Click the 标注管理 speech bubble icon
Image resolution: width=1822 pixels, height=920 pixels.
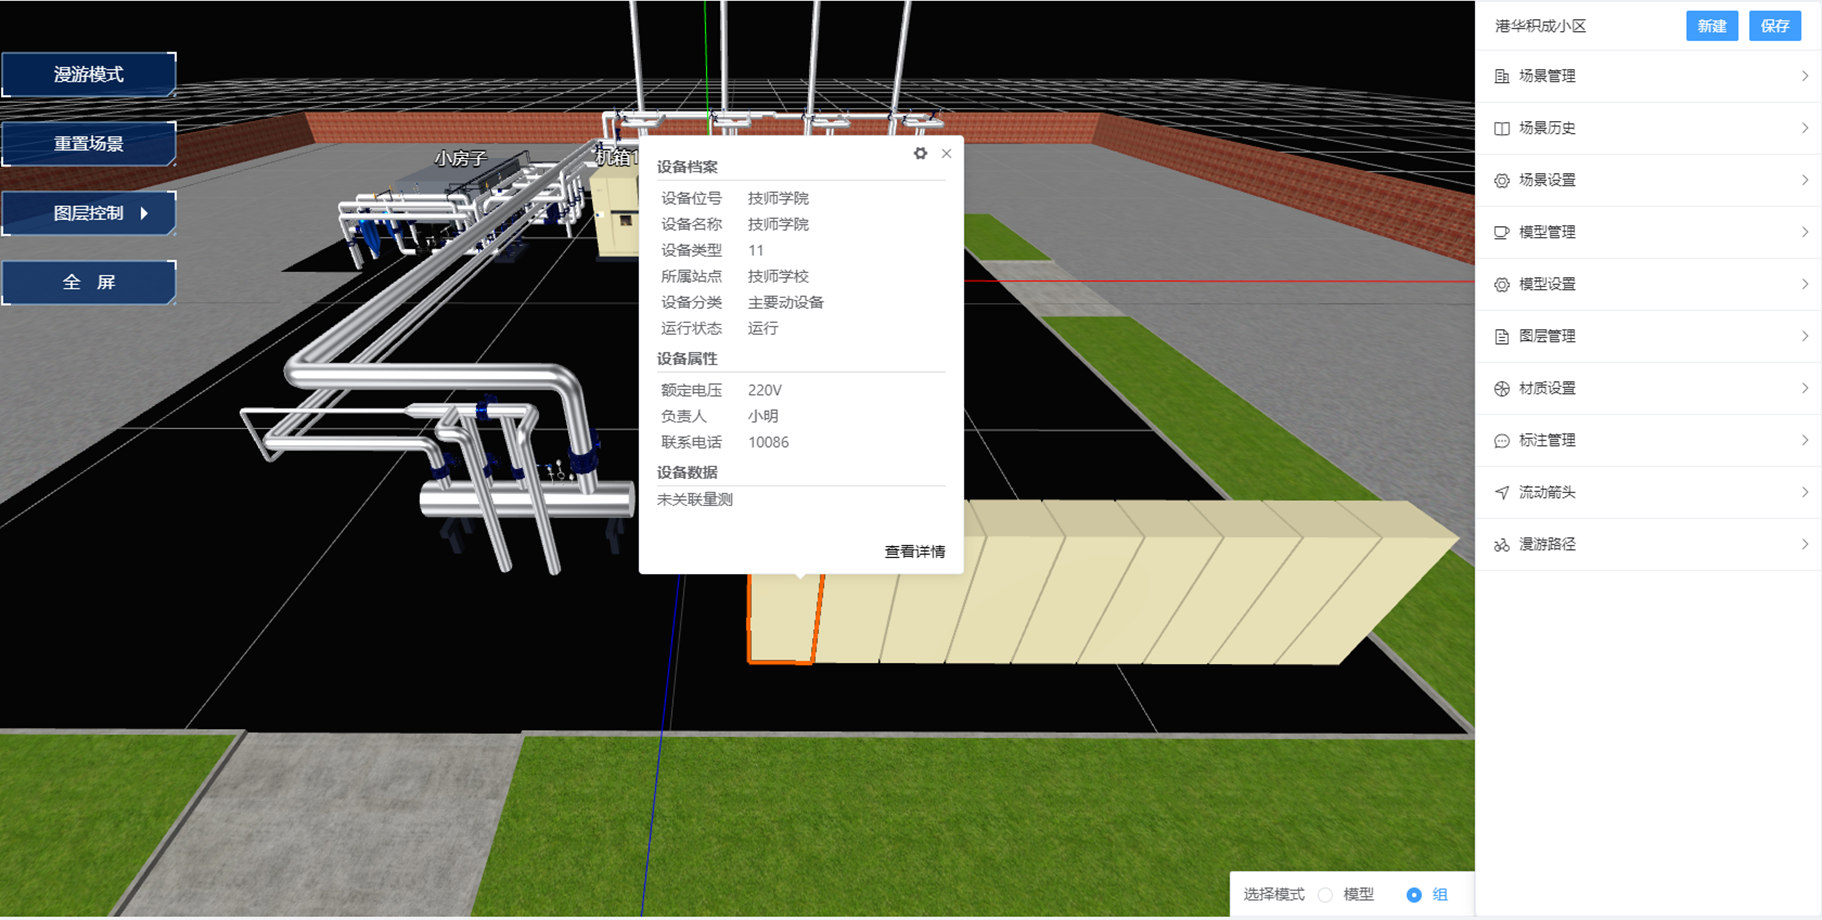[x=1501, y=441]
